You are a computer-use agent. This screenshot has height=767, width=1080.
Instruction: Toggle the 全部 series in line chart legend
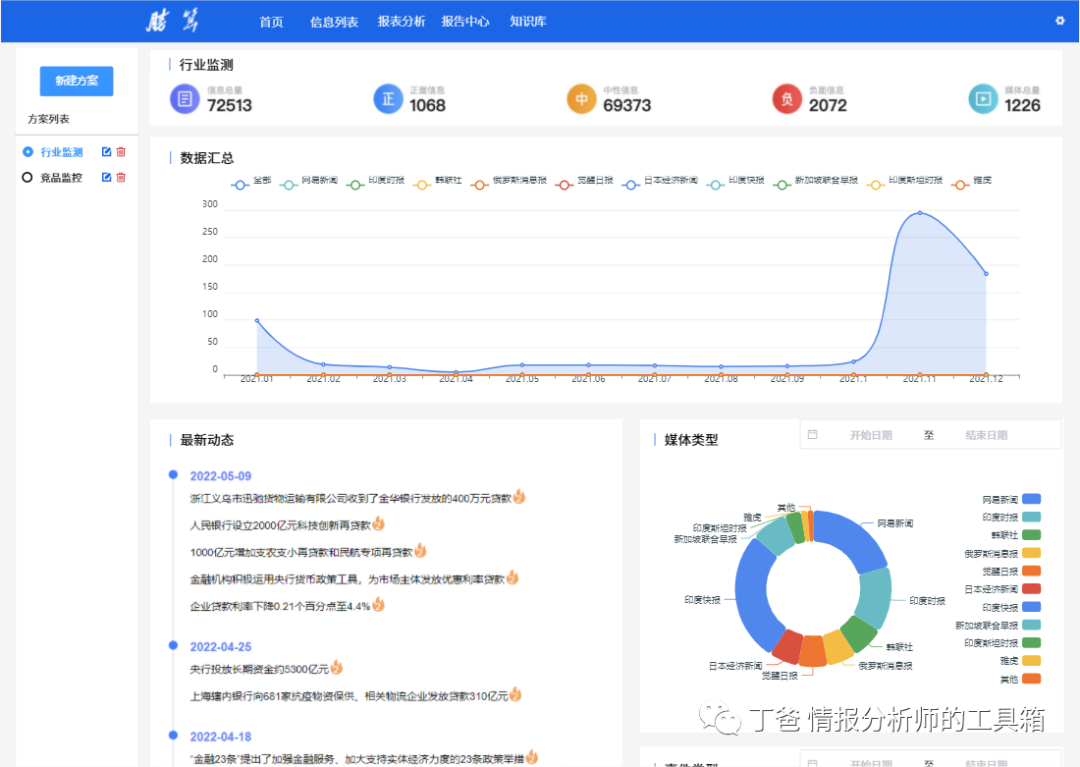[x=251, y=182]
